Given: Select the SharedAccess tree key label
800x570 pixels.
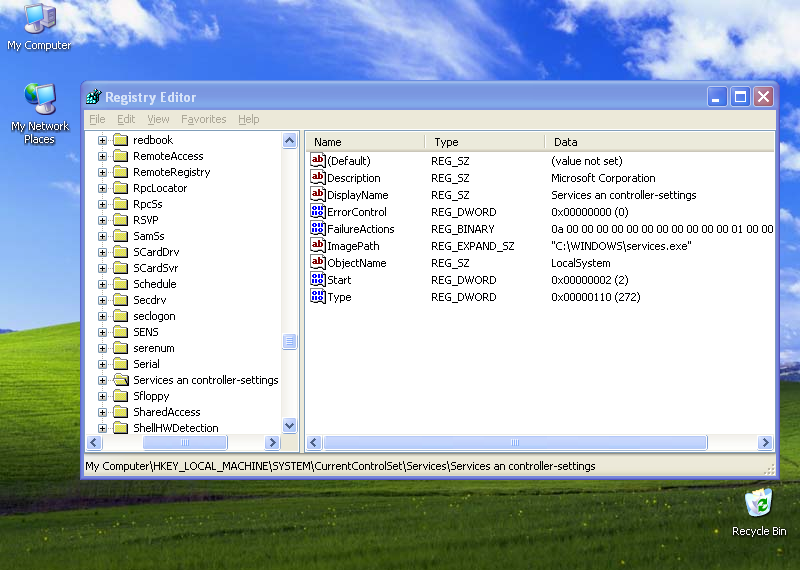Looking at the screenshot, I should pos(167,412).
